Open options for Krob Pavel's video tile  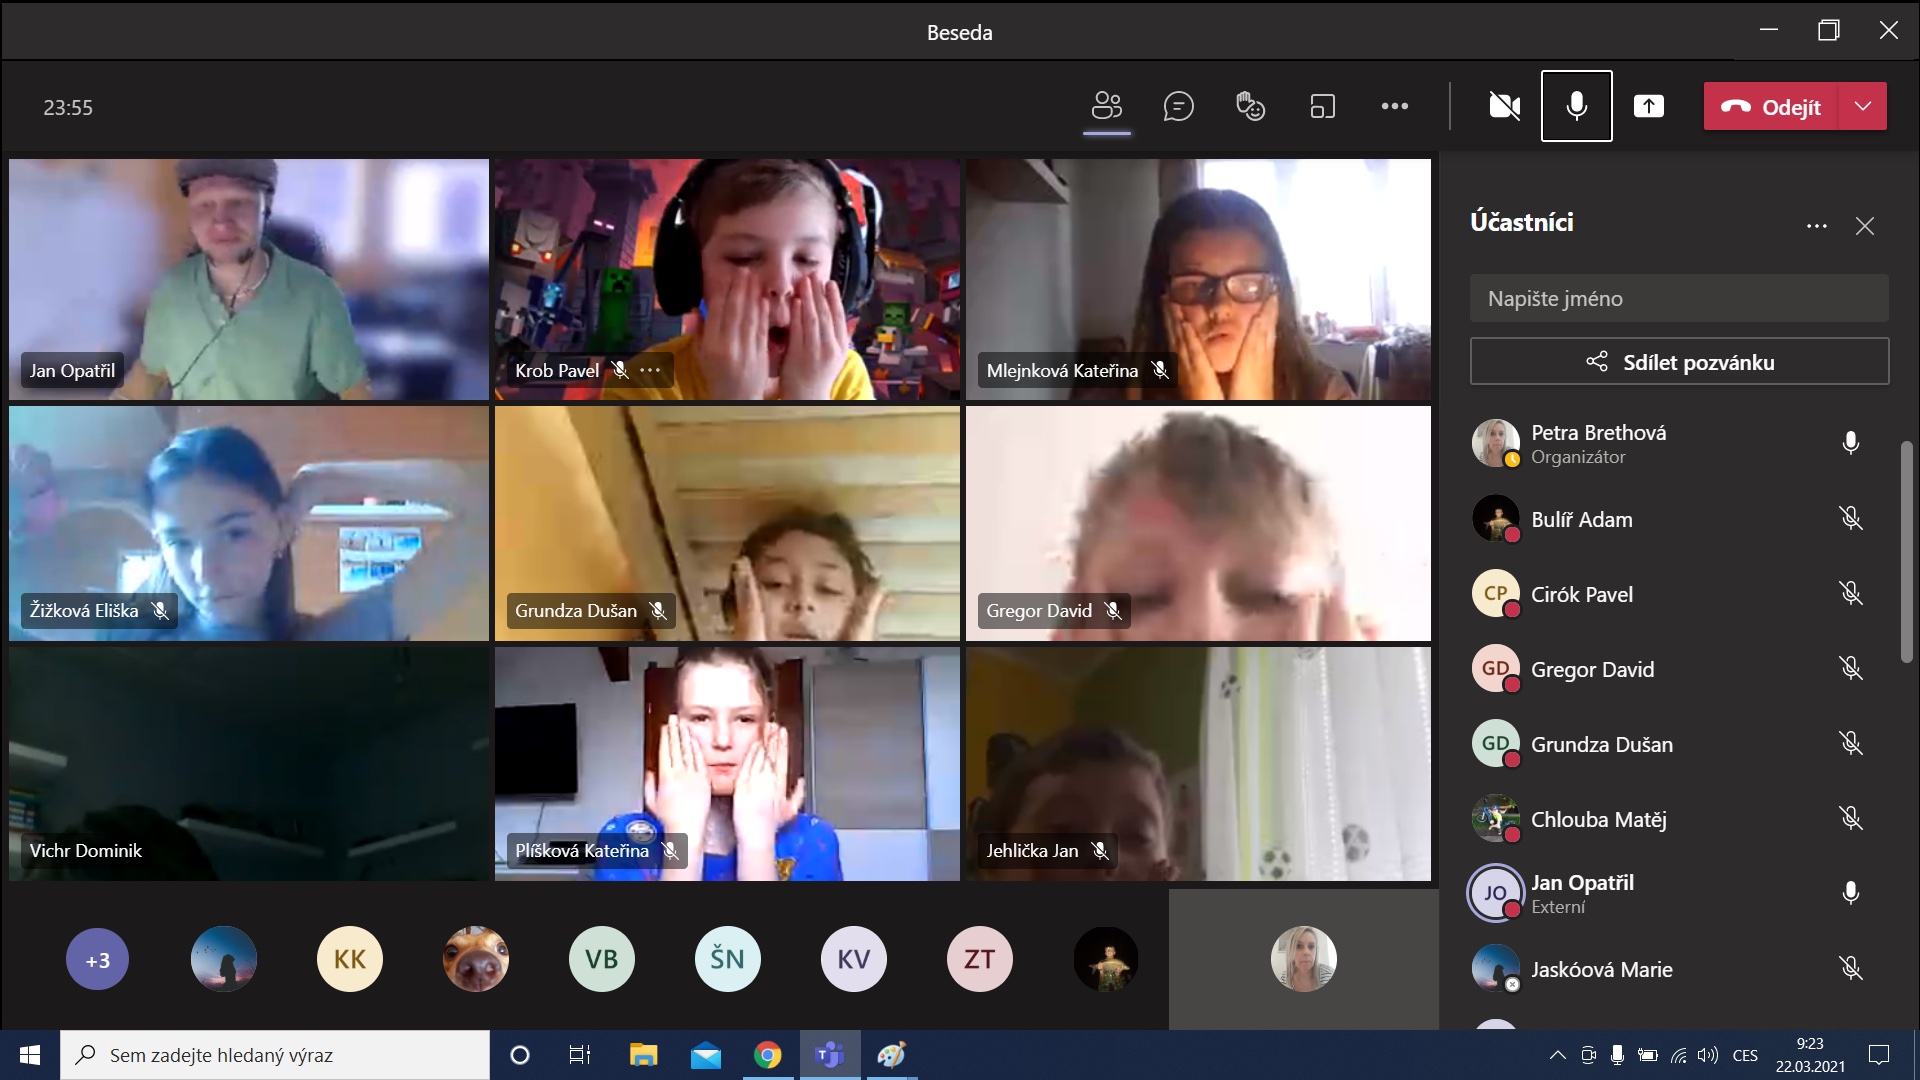point(650,370)
